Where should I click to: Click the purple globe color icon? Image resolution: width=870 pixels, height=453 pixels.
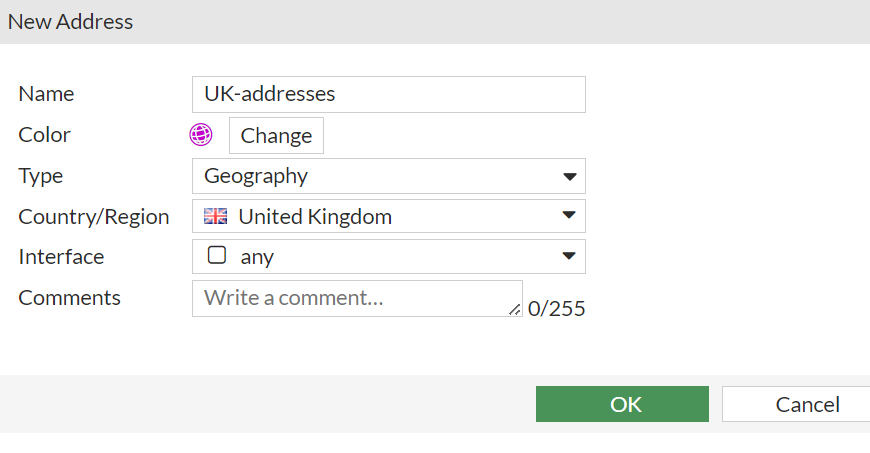pyautogui.click(x=201, y=135)
